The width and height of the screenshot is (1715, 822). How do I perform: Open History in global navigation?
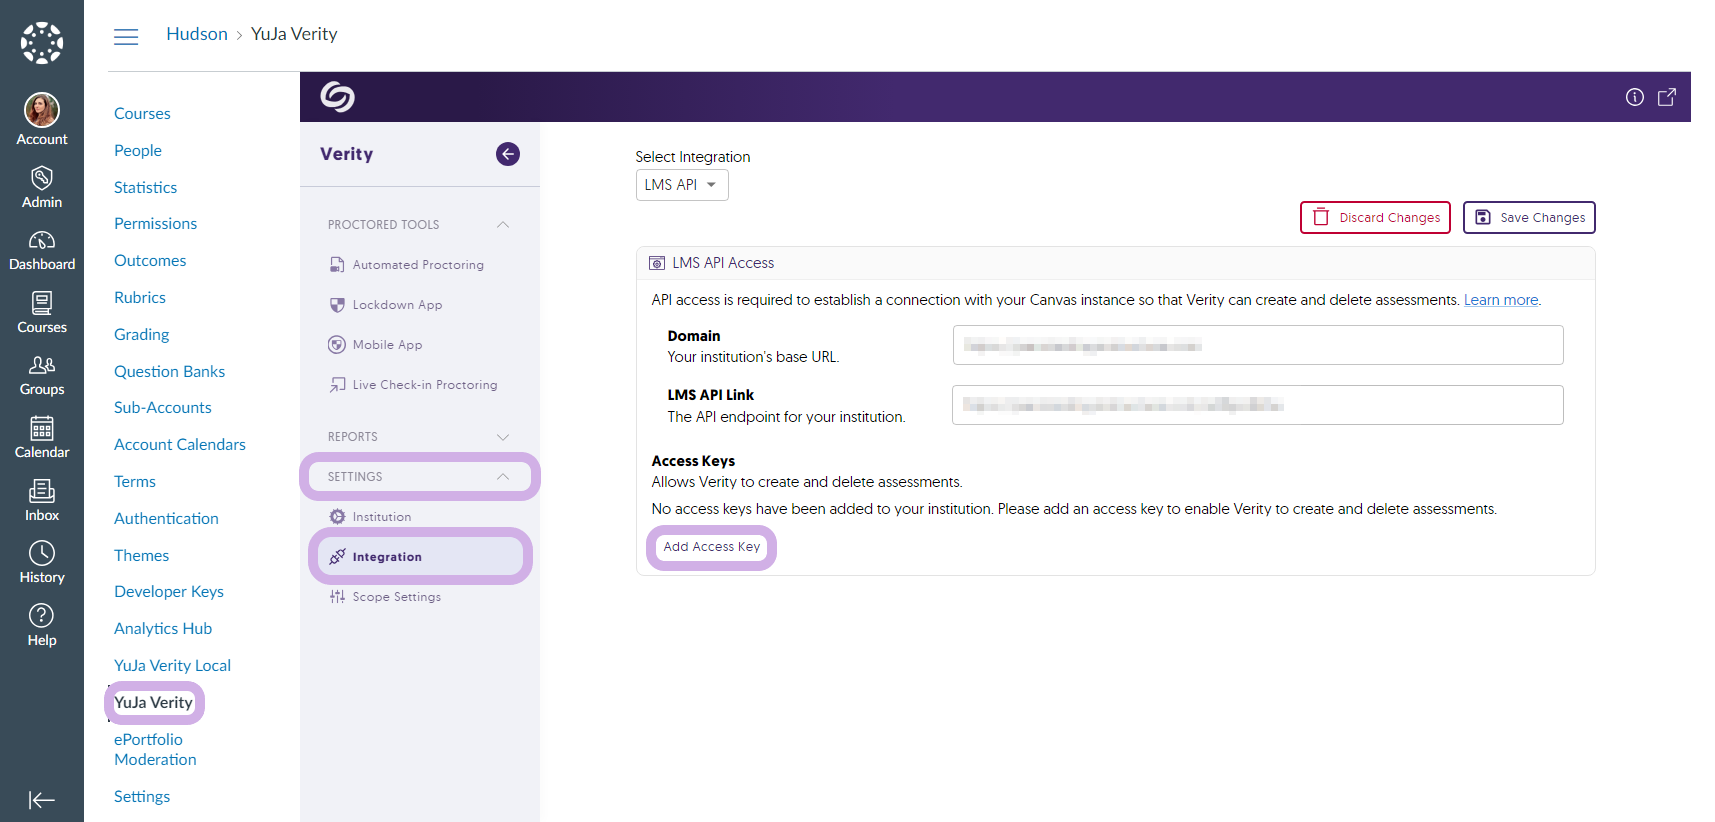(x=42, y=563)
